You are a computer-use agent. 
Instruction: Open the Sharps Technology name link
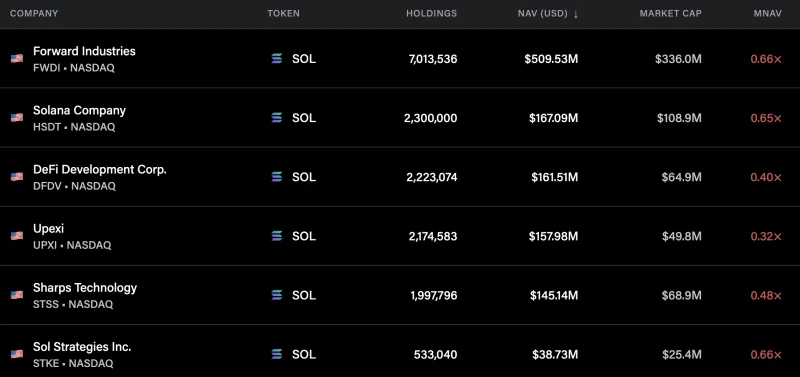tap(85, 288)
